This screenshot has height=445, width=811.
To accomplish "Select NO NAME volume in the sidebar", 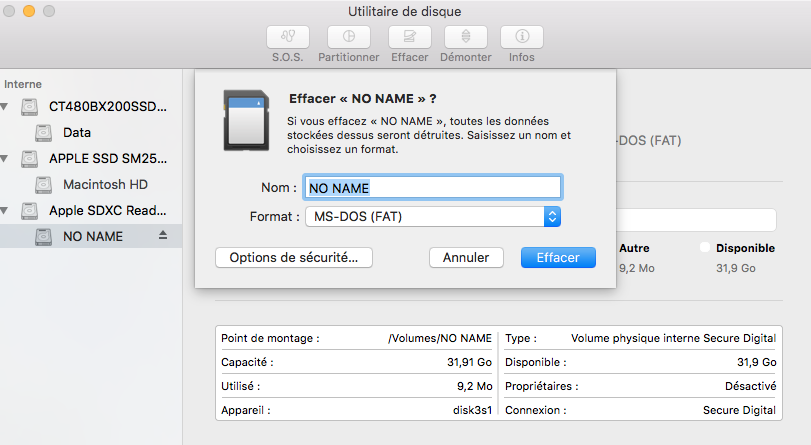I will [x=92, y=237].
